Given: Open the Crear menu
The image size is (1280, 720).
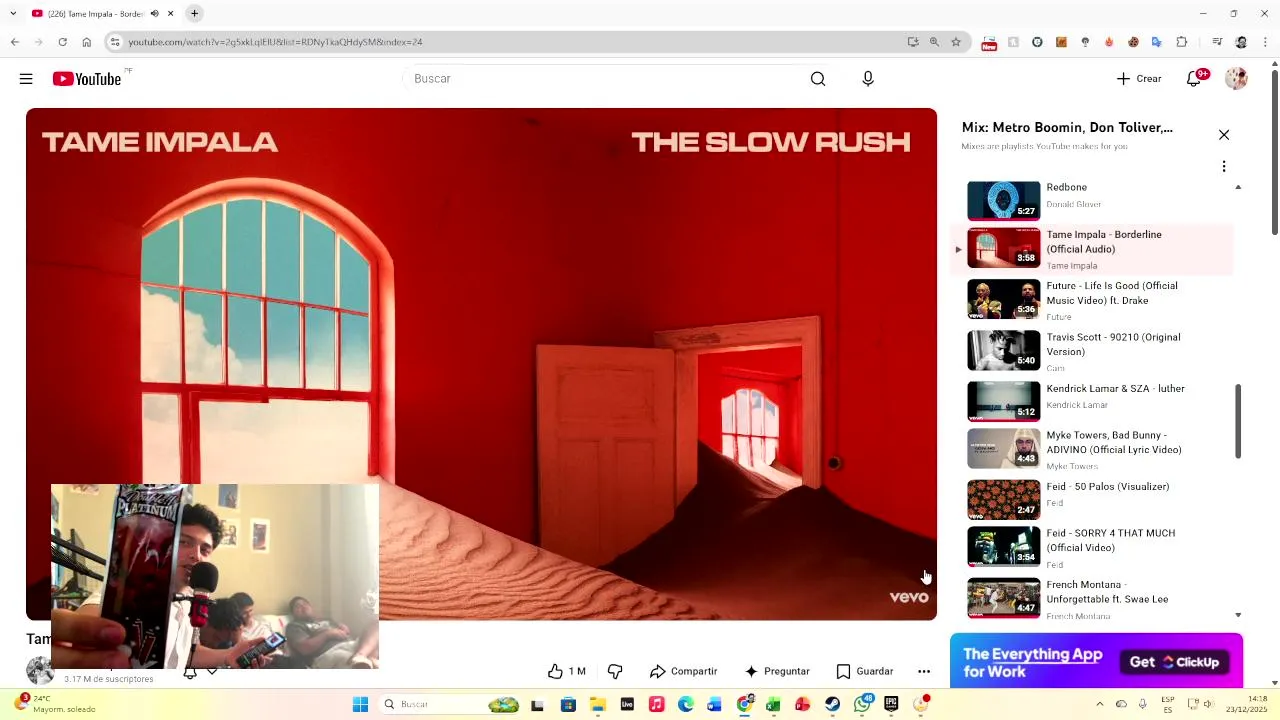Looking at the screenshot, I should point(1139,79).
